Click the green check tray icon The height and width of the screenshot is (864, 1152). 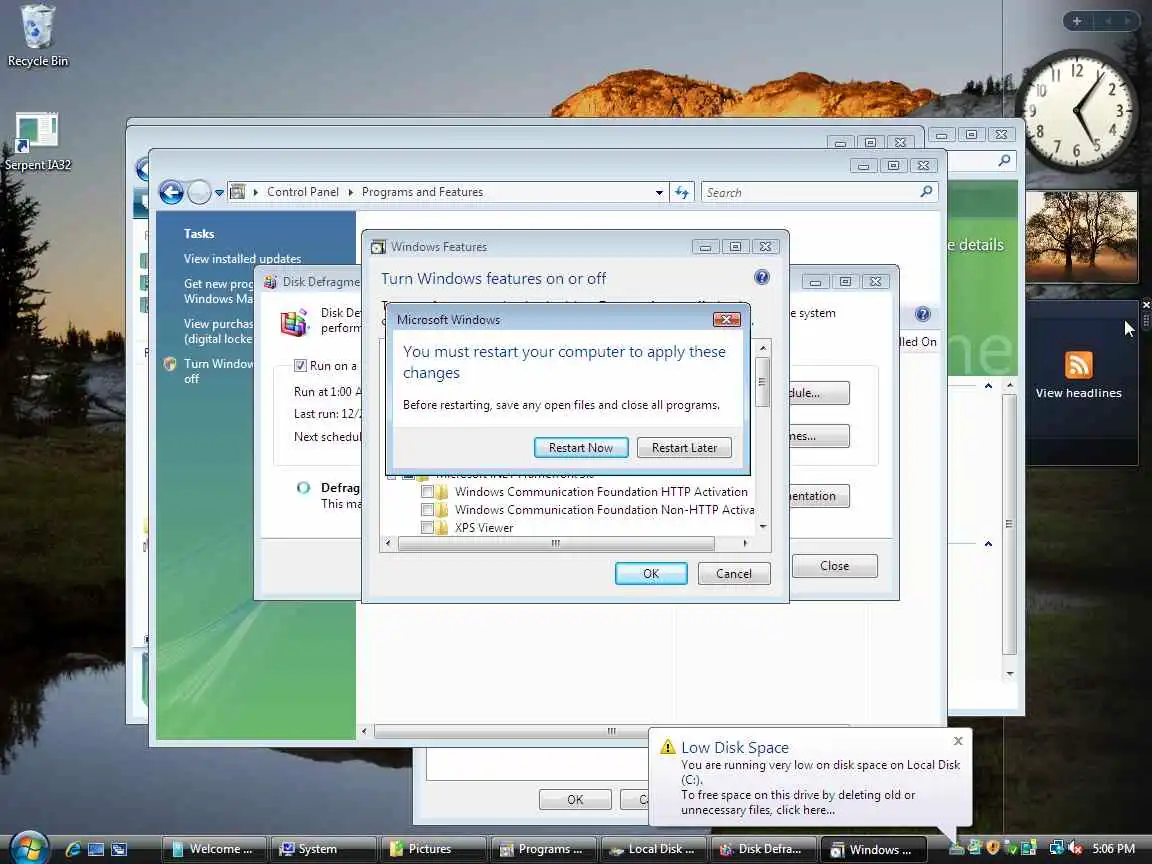tap(1010, 848)
